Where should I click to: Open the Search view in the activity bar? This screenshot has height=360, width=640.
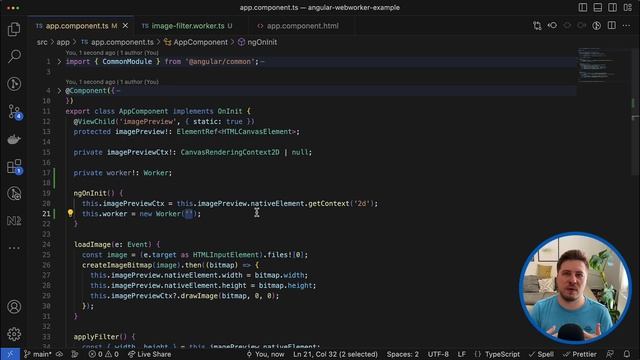[14, 56]
